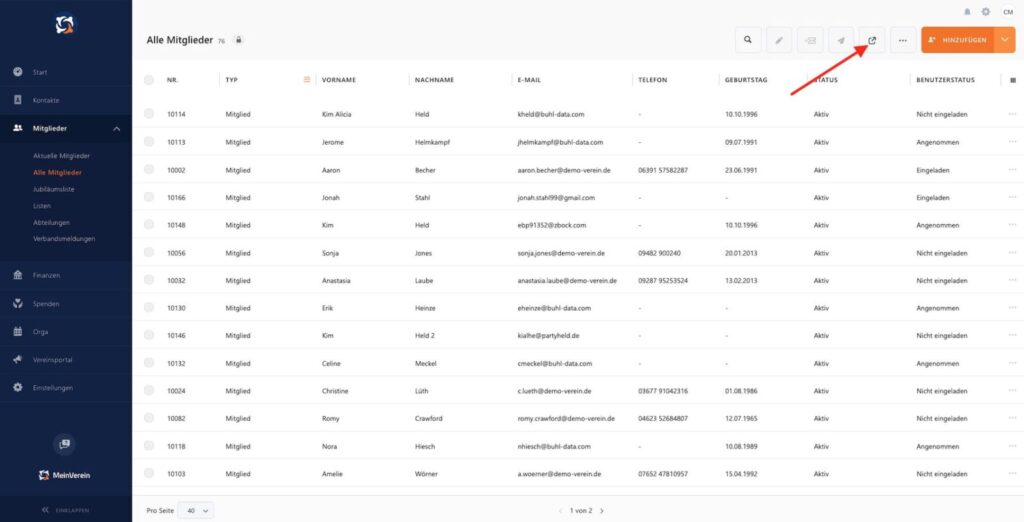The height and width of the screenshot is (522, 1024).
Task: Select checkbox for member 10148
Action: [x=149, y=225]
